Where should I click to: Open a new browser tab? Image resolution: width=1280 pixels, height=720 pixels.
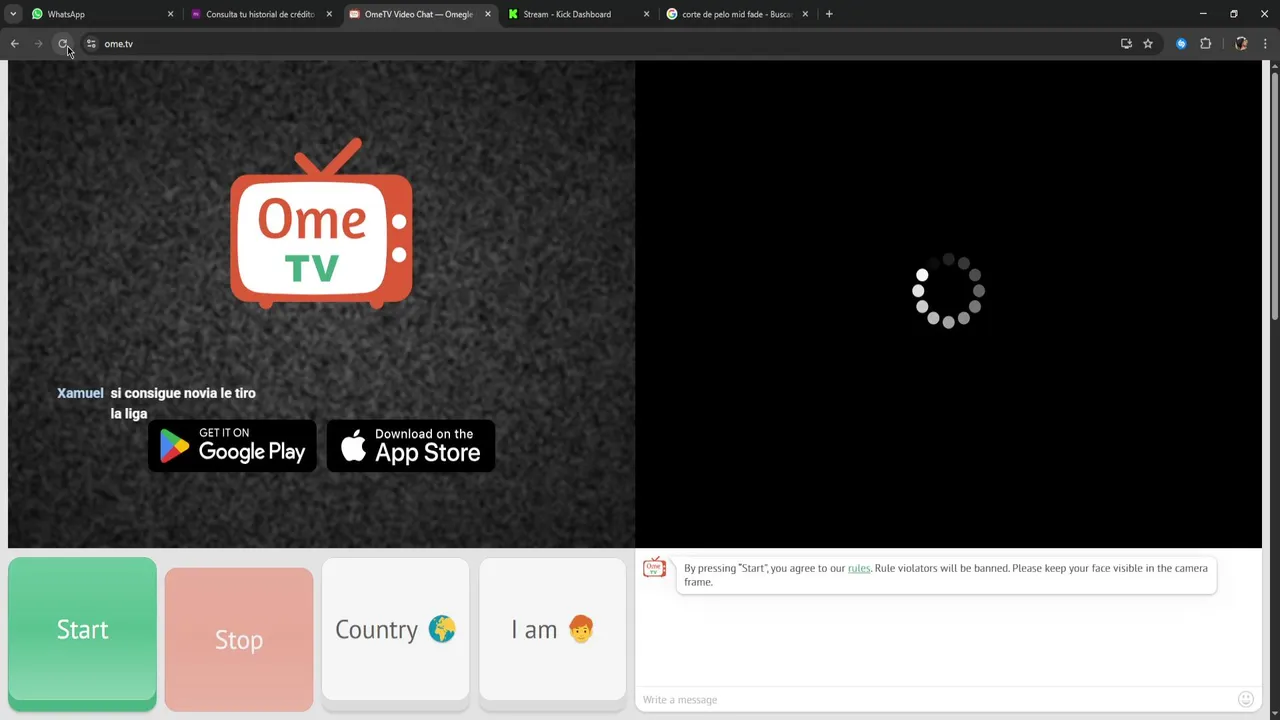[829, 14]
